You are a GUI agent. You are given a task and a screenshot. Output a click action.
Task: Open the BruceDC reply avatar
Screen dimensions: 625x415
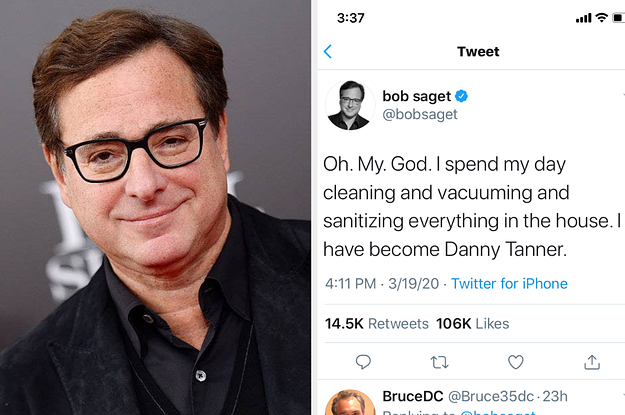[x=350, y=403]
